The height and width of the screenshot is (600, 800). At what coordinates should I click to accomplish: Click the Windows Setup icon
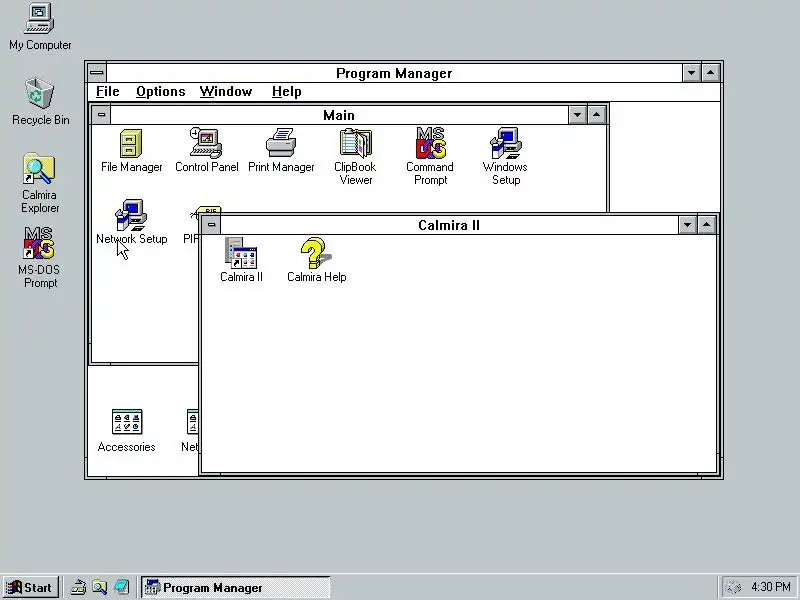click(x=505, y=143)
